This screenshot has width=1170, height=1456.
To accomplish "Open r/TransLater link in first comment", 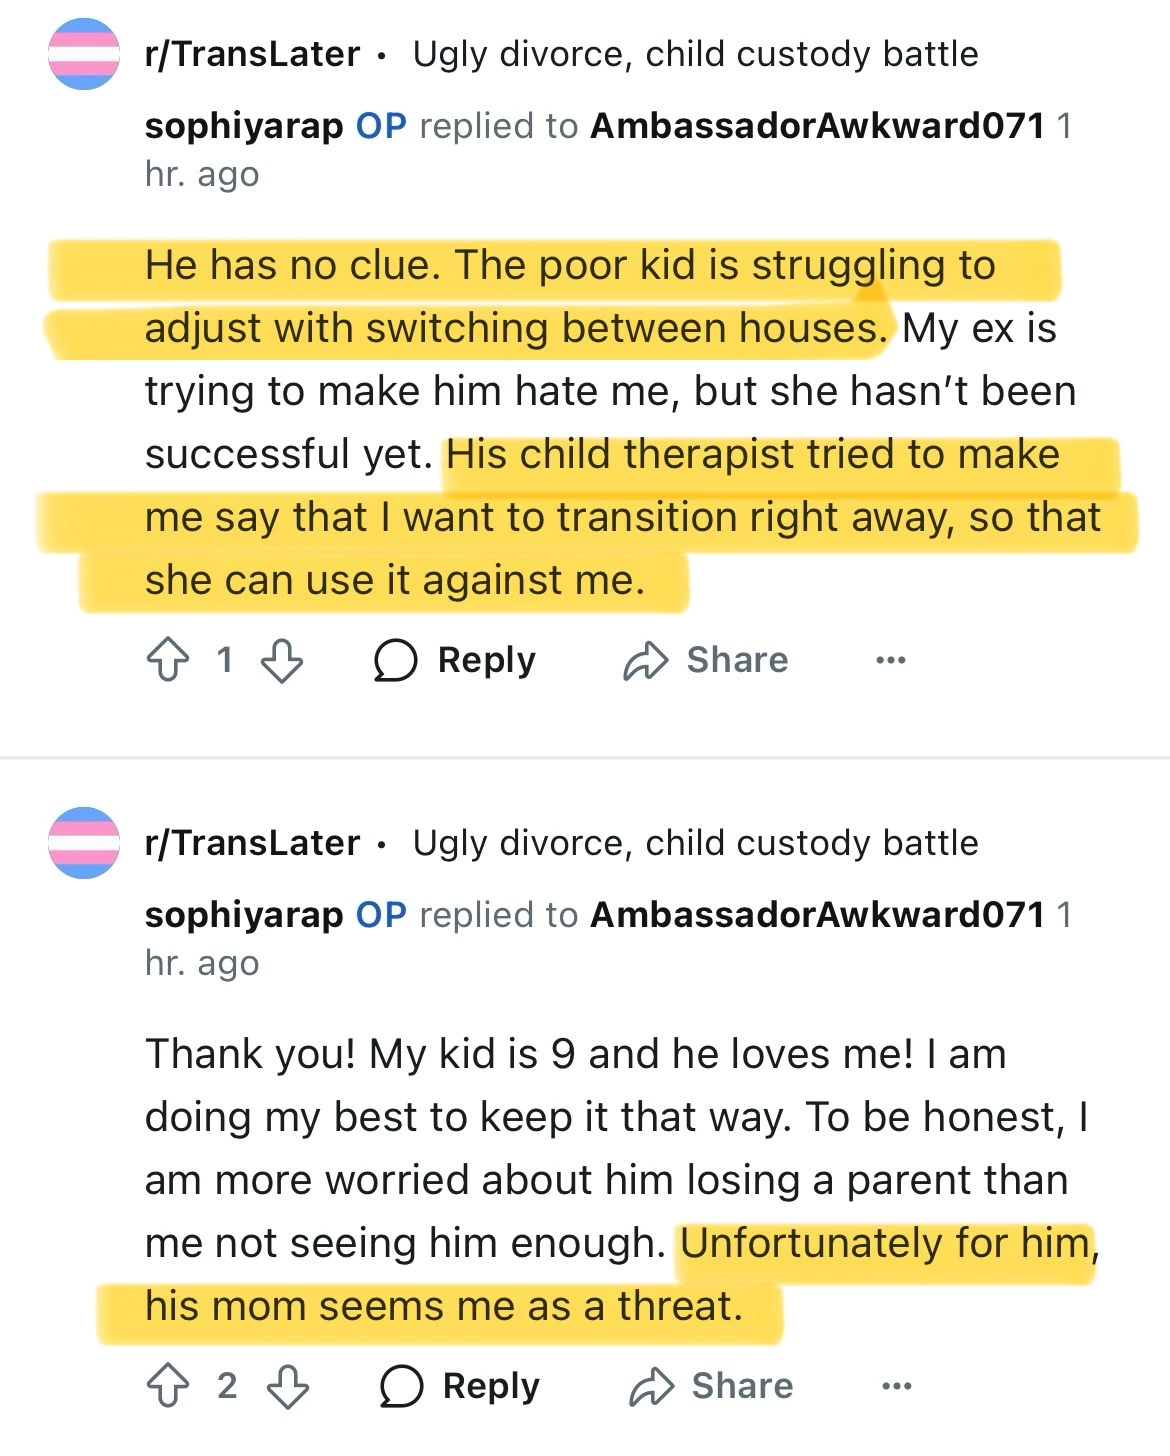I will (252, 54).
